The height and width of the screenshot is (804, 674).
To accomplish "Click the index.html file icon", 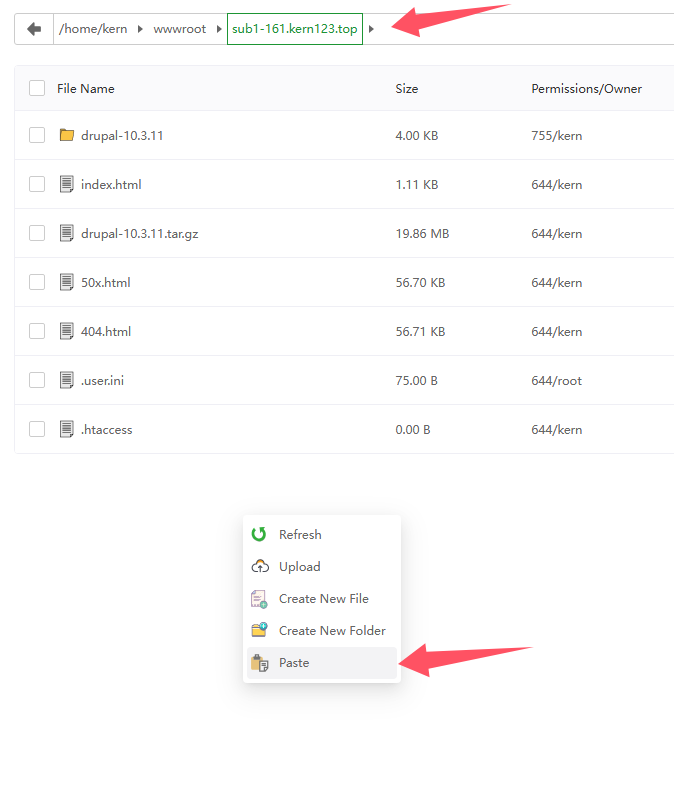I will (x=67, y=184).
